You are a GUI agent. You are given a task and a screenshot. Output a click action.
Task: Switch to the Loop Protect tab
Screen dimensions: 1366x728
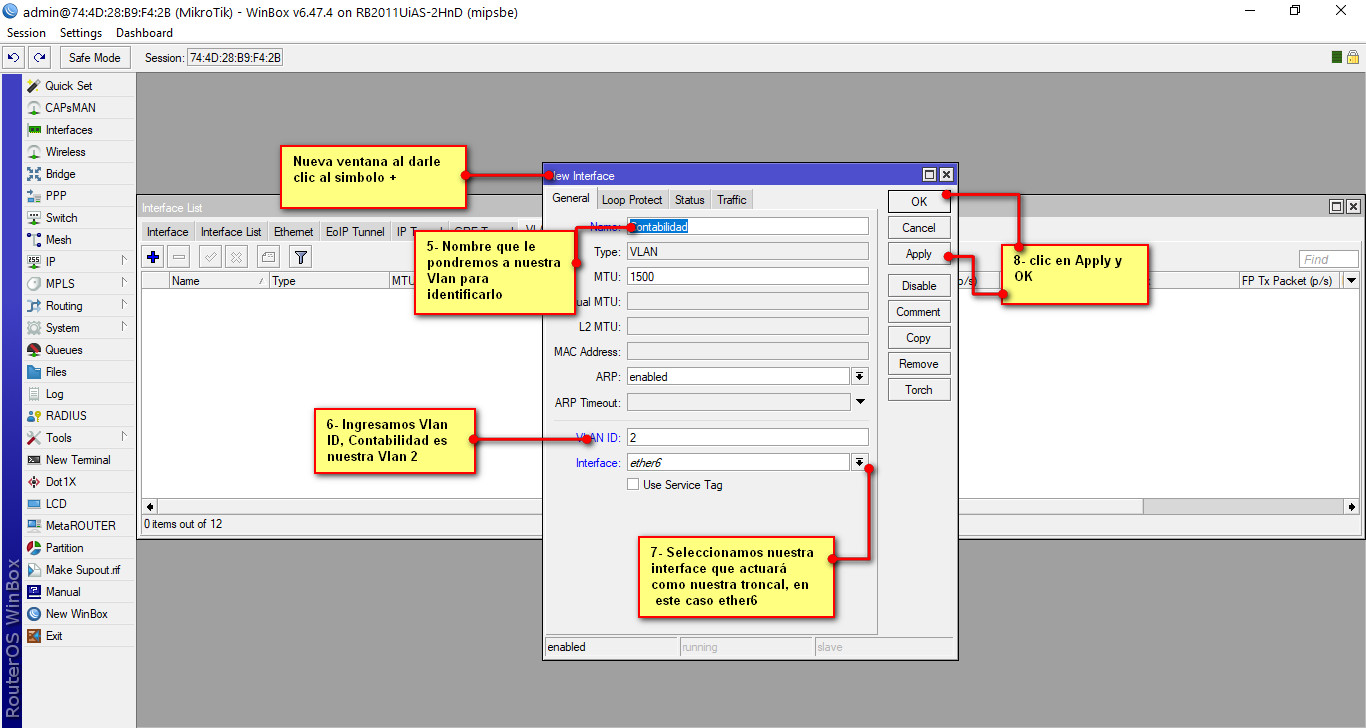coord(631,200)
